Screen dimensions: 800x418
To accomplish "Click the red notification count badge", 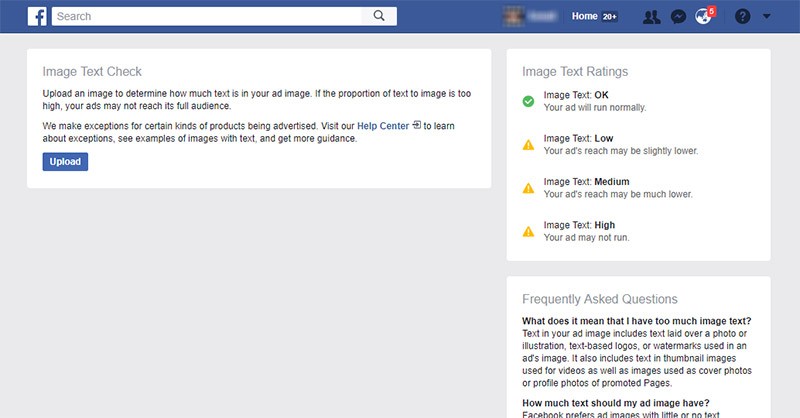I will click(711, 11).
